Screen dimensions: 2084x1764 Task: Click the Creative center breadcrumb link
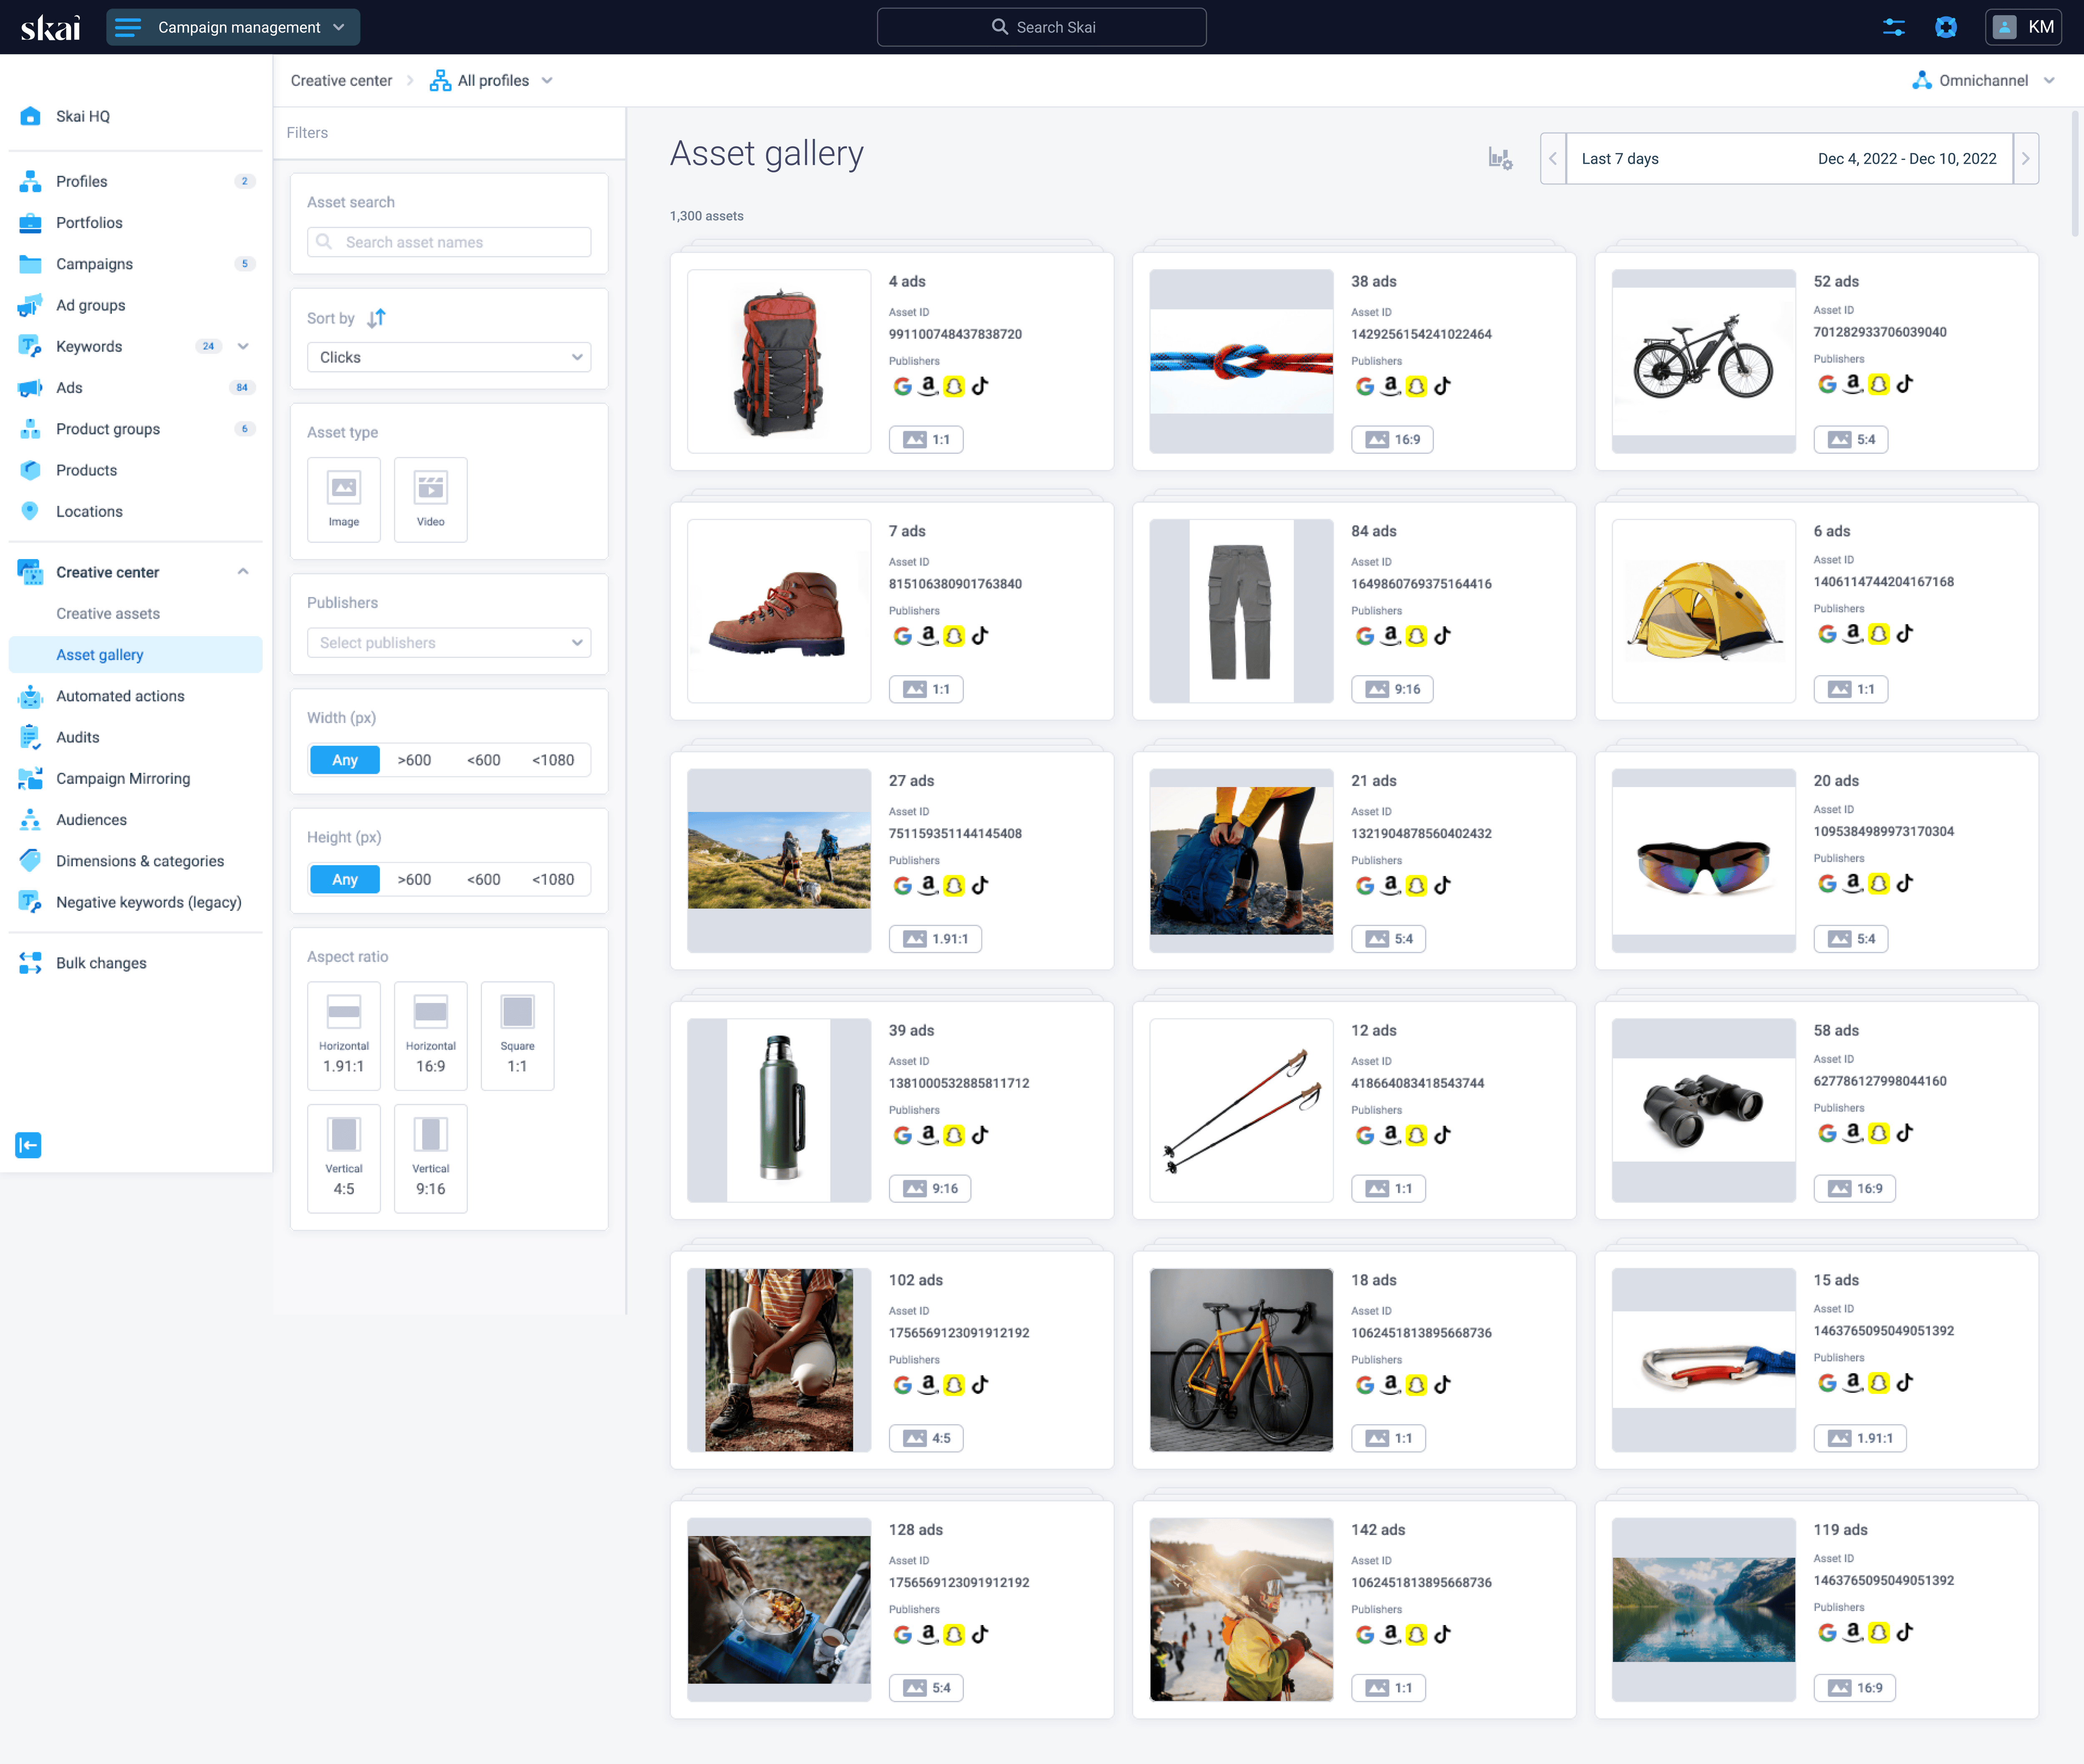click(341, 80)
